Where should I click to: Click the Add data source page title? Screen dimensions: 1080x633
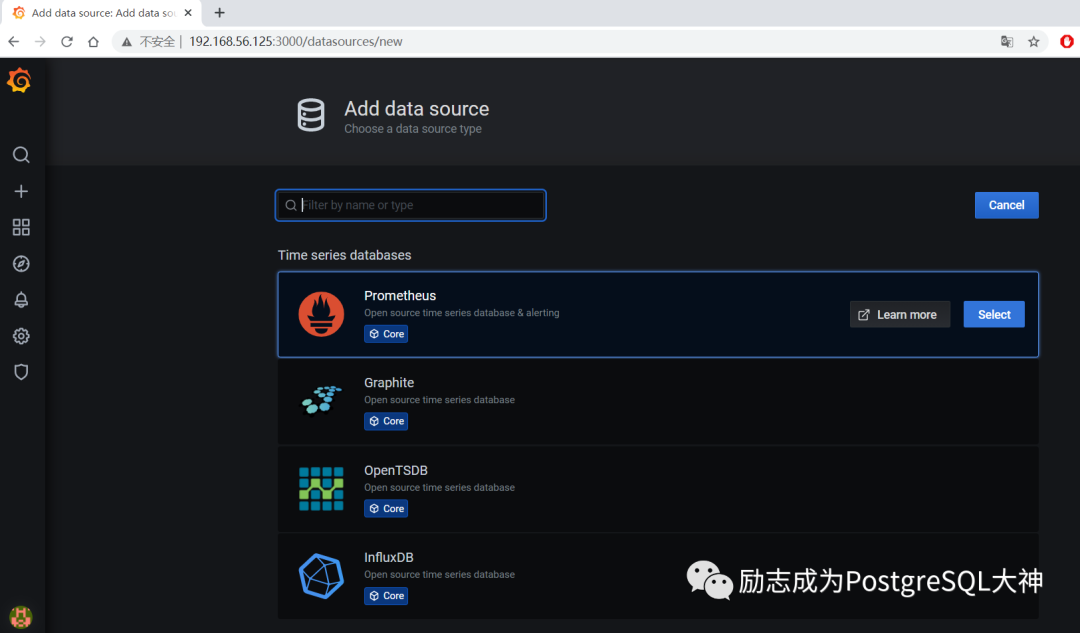[x=417, y=109]
